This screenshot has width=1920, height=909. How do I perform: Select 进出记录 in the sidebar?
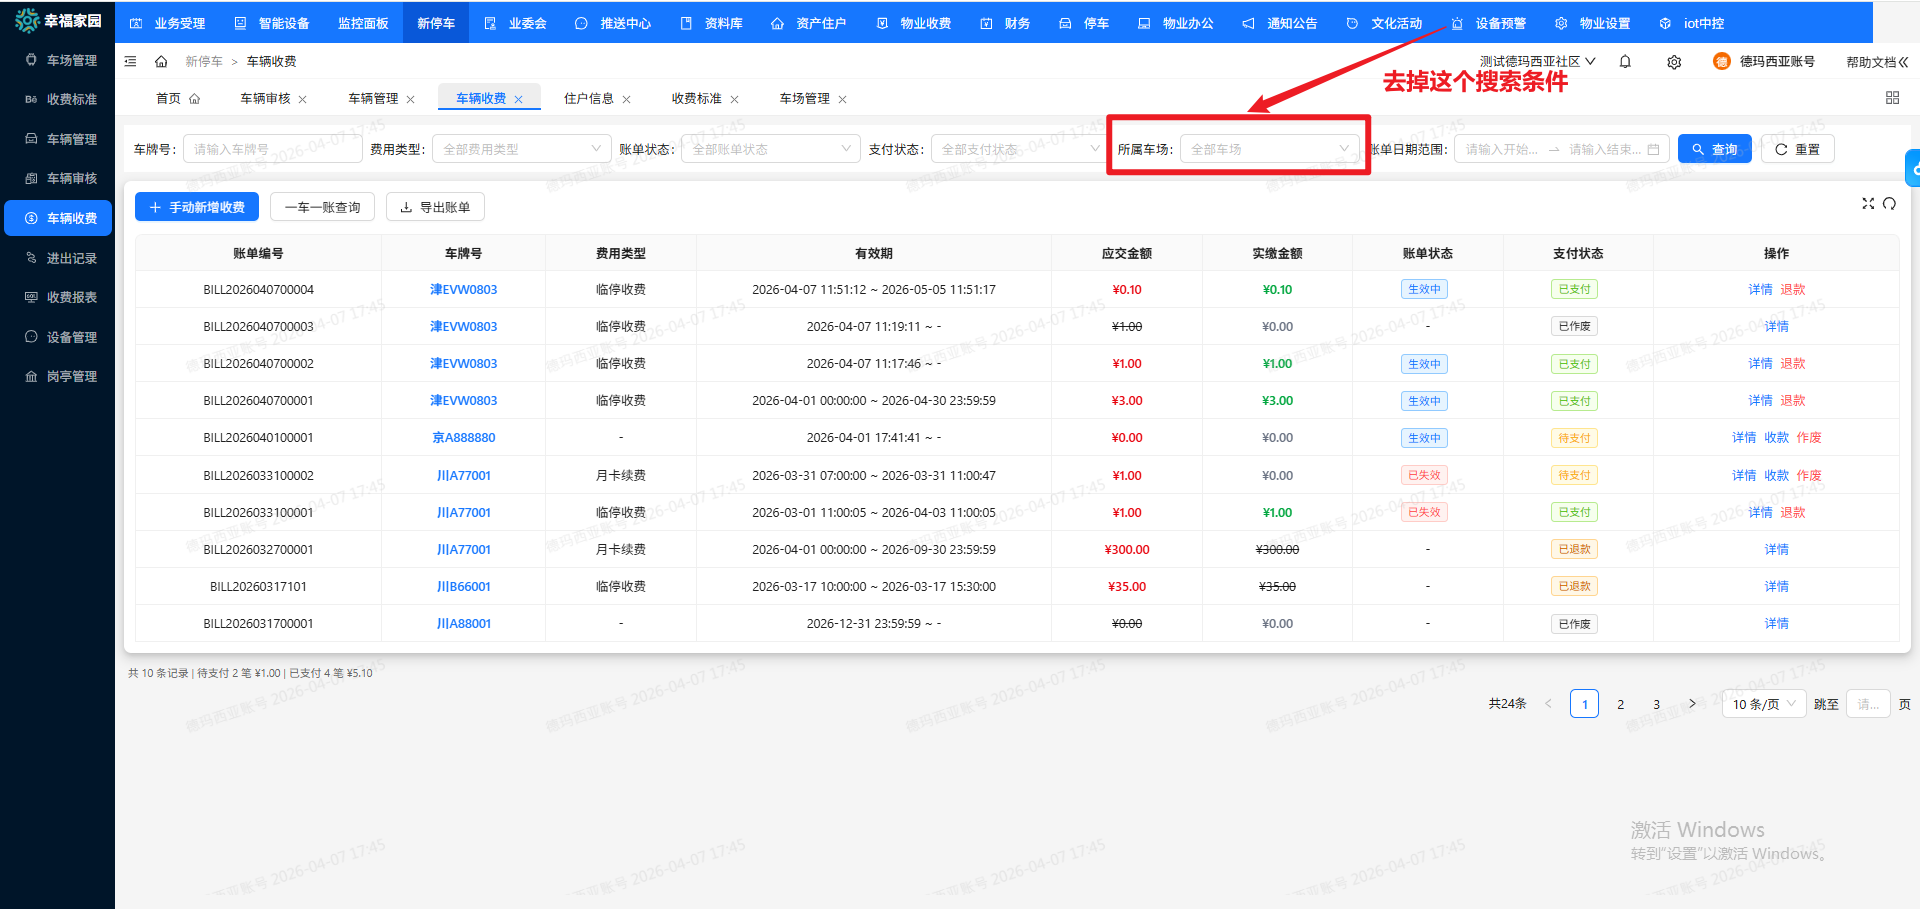point(71,258)
